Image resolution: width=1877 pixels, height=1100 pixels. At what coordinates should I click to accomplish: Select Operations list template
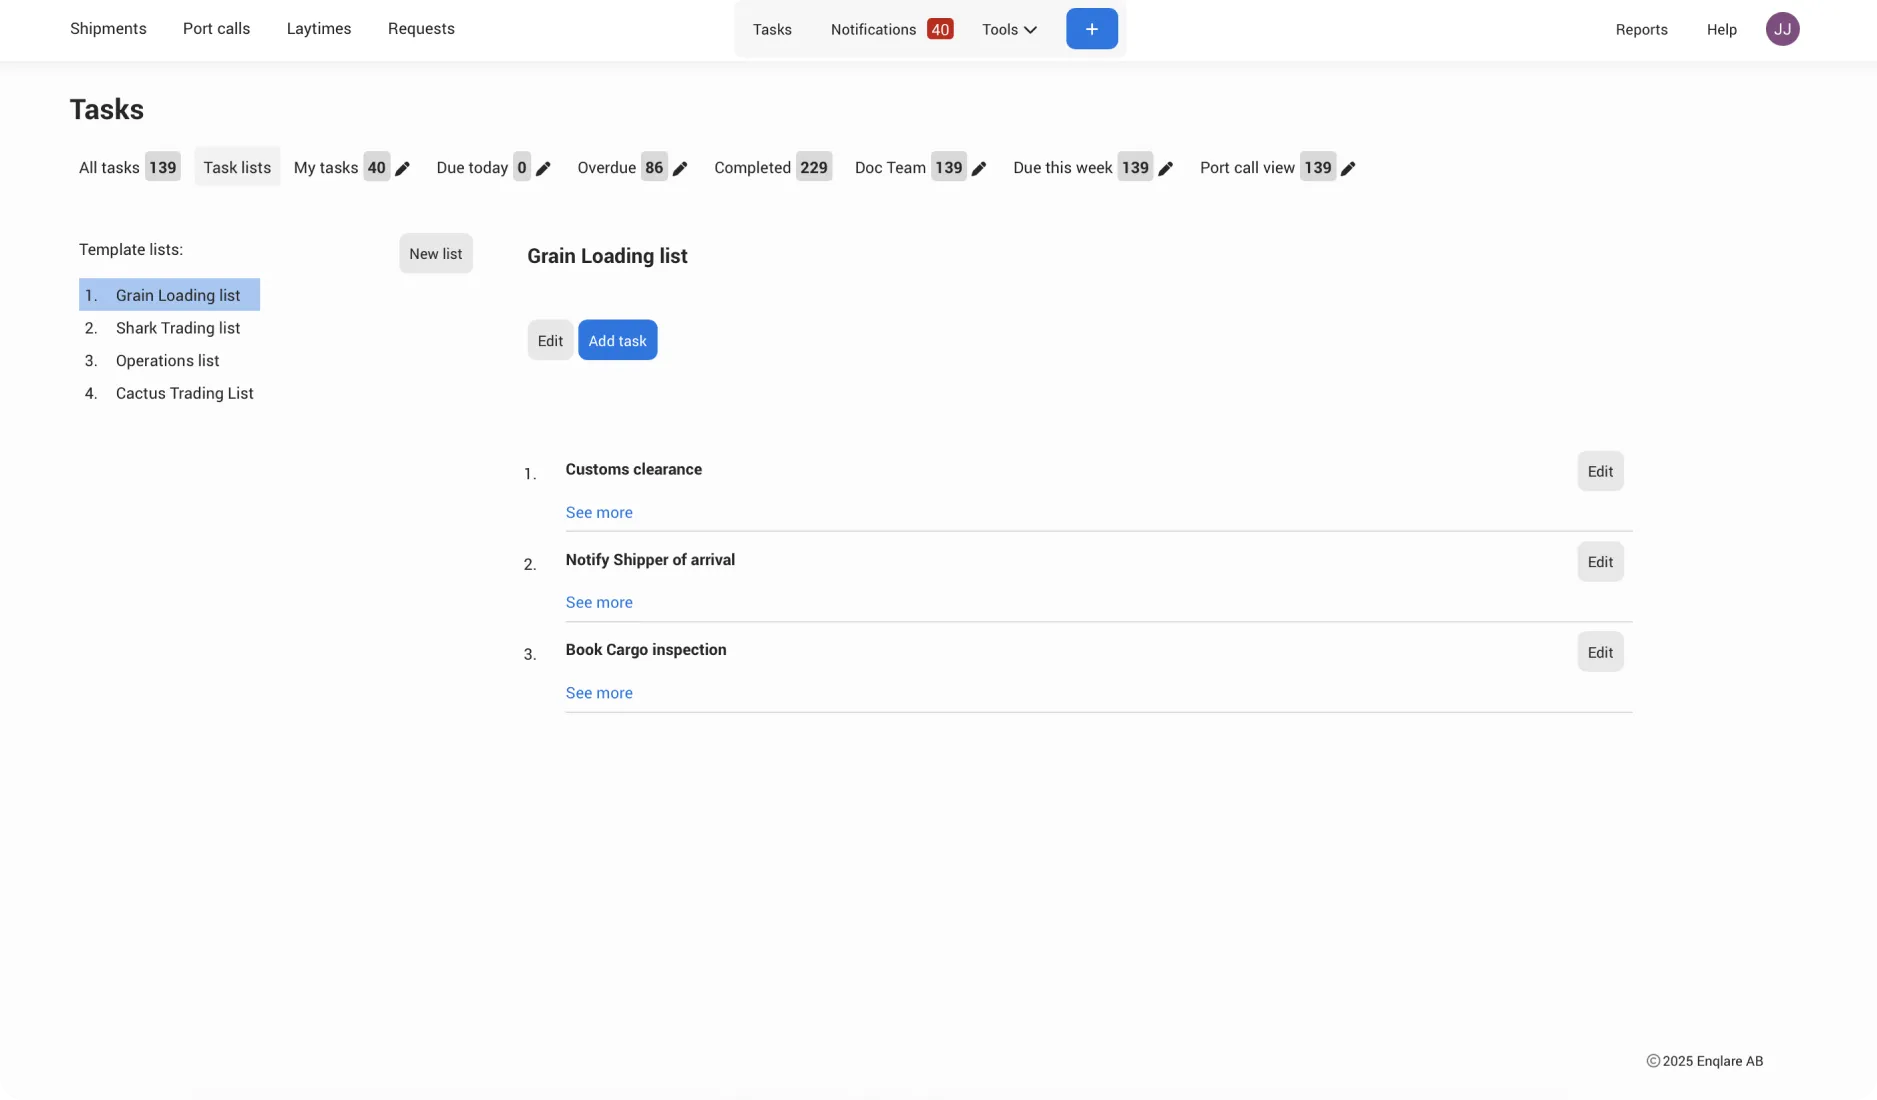(169, 361)
